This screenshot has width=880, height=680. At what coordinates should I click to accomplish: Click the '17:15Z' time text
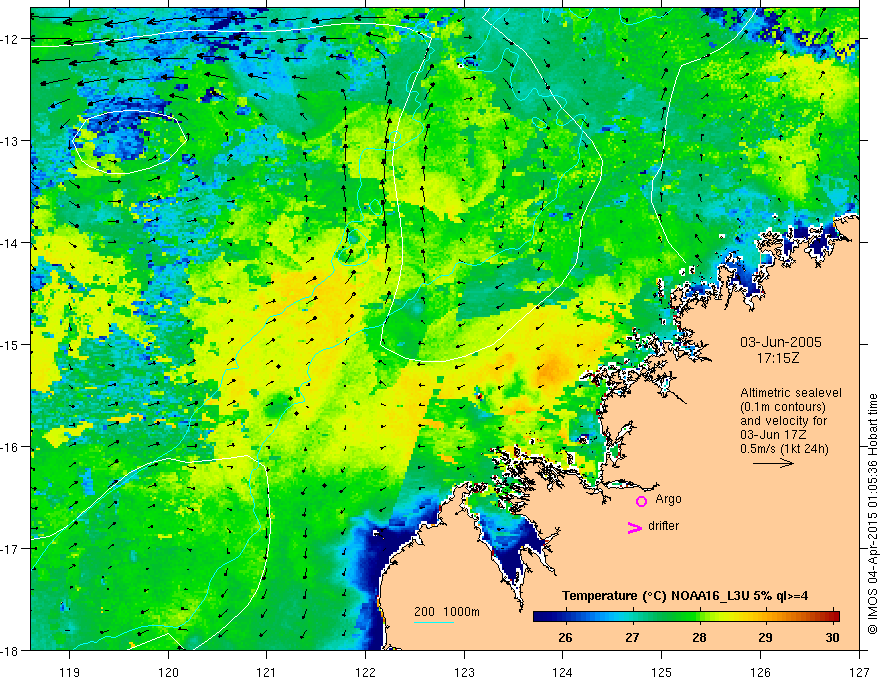[777, 358]
